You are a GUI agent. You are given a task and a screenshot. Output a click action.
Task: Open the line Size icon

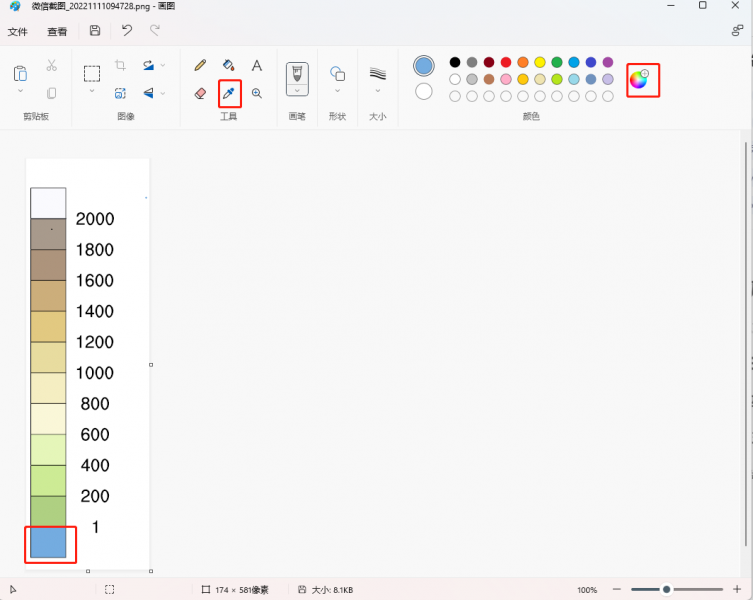pos(377,73)
